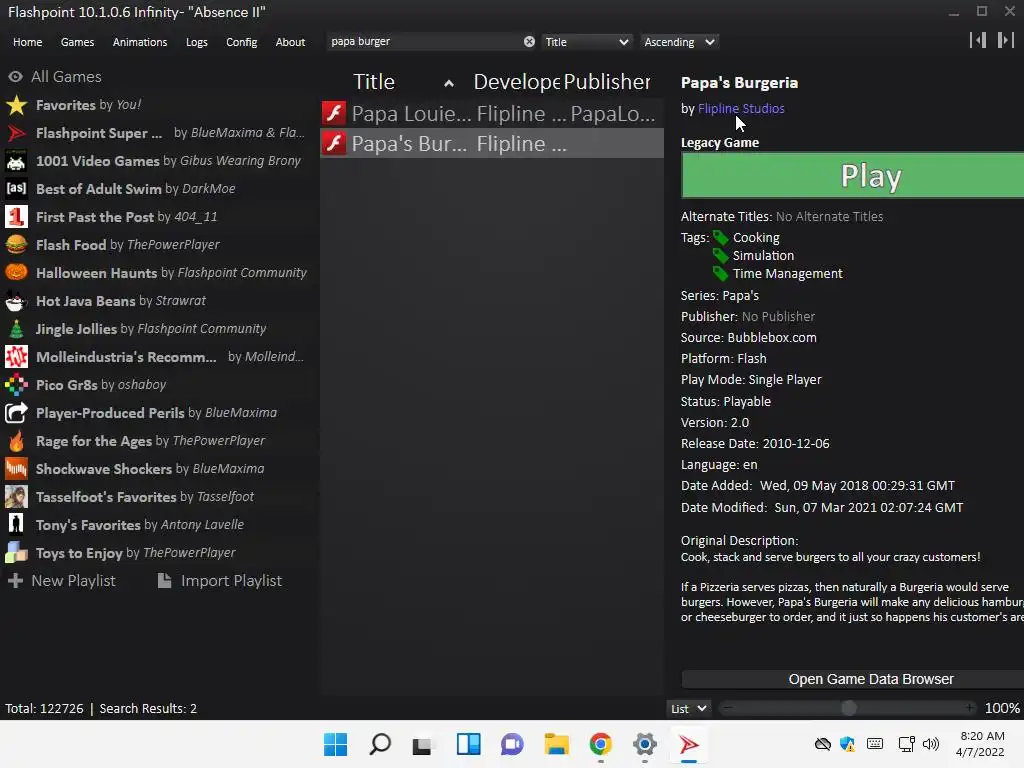Open the Jingle Jollies tree icon
This screenshot has height=768, width=1024.
pos(16,328)
